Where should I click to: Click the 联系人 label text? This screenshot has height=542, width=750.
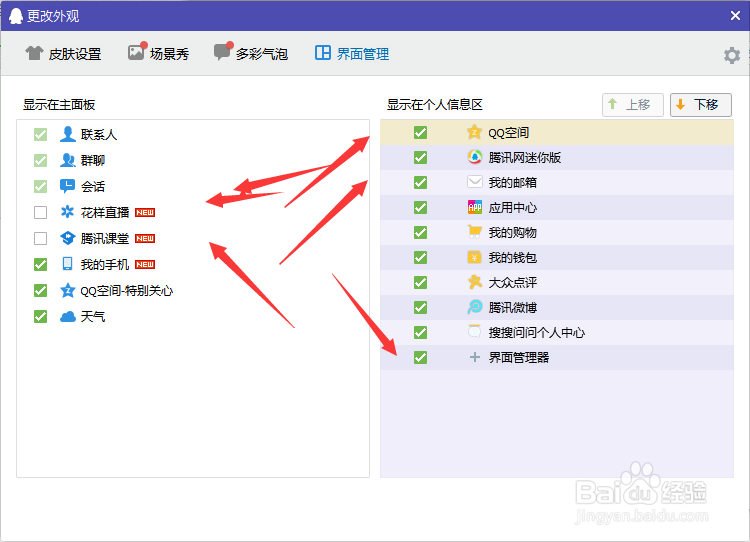99,134
